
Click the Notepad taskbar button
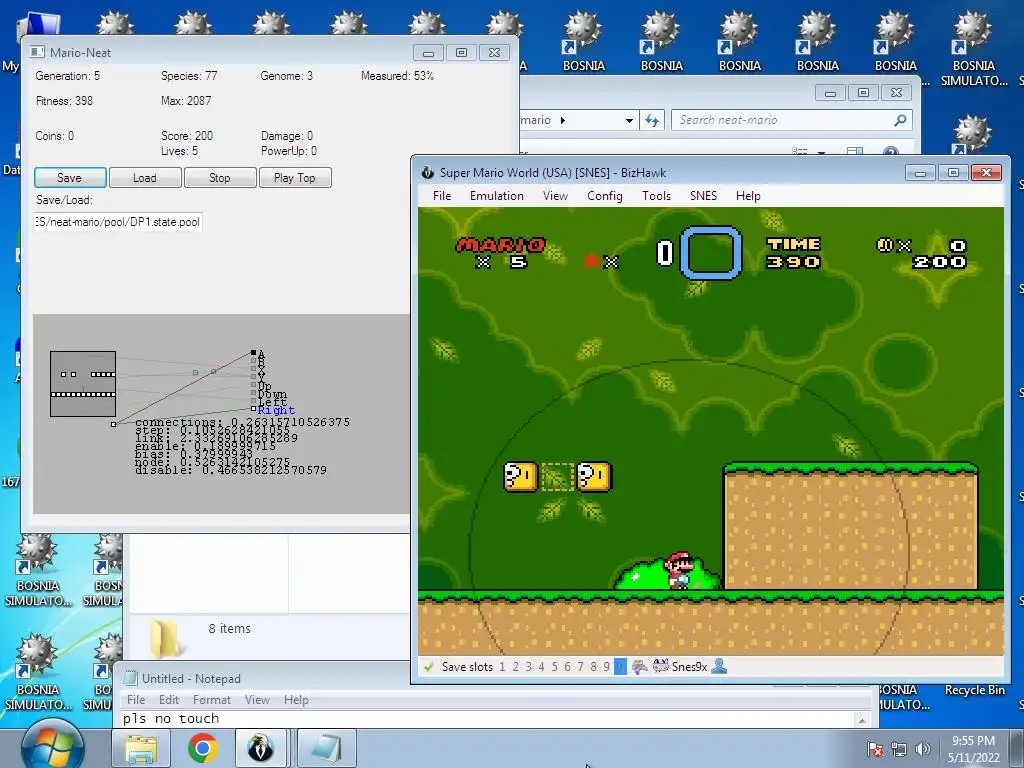tap(327, 748)
